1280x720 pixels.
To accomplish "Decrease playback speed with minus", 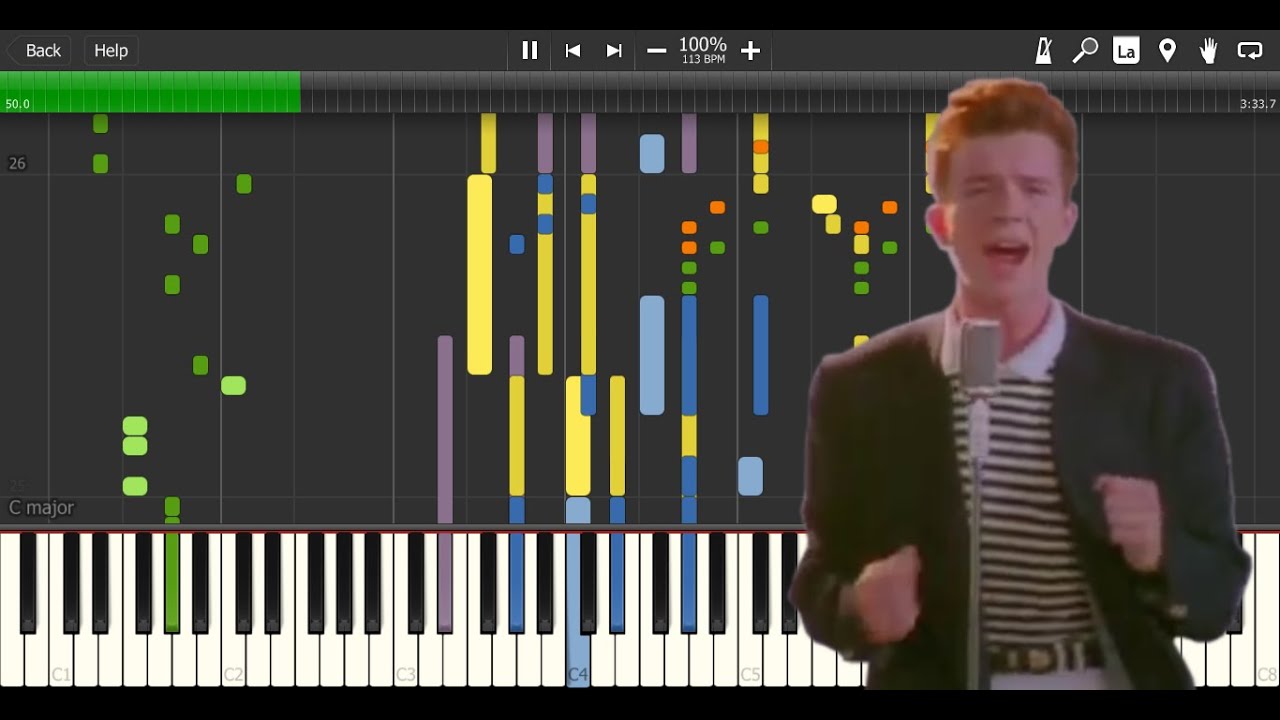I will [x=657, y=50].
